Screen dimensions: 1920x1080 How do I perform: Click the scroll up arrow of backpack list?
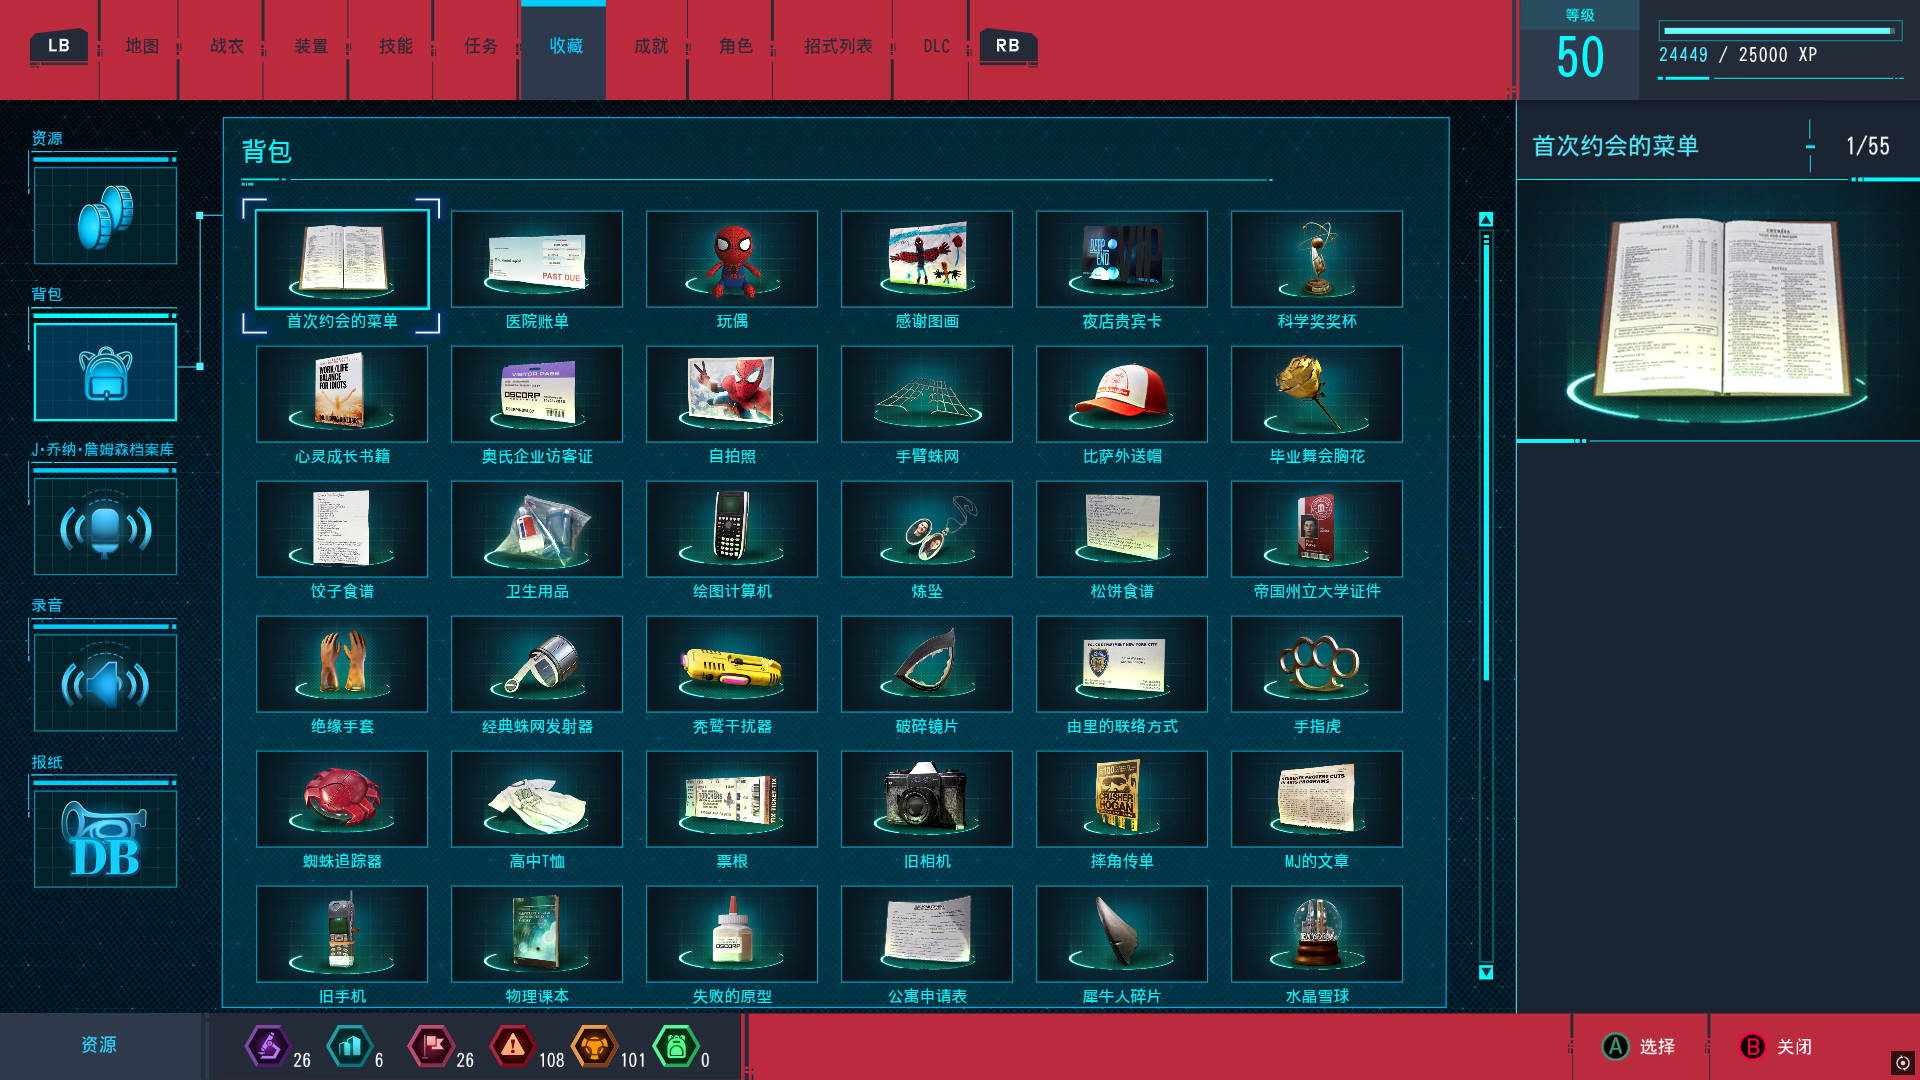pyautogui.click(x=1486, y=219)
